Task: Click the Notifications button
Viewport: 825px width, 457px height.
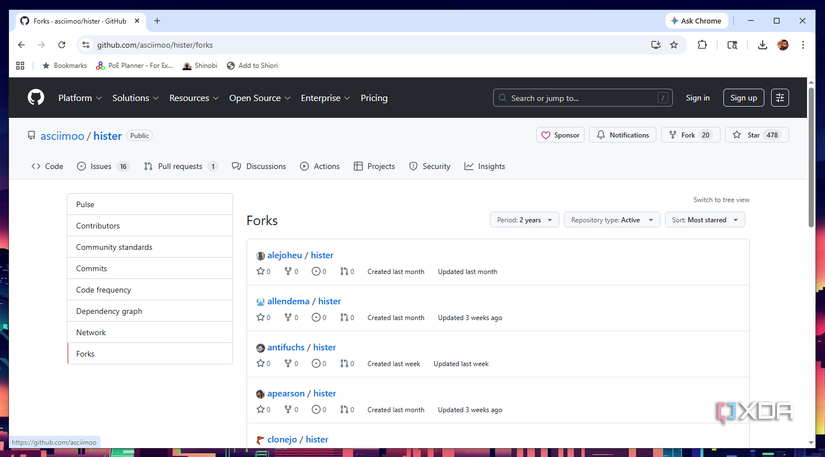Action: 622,135
